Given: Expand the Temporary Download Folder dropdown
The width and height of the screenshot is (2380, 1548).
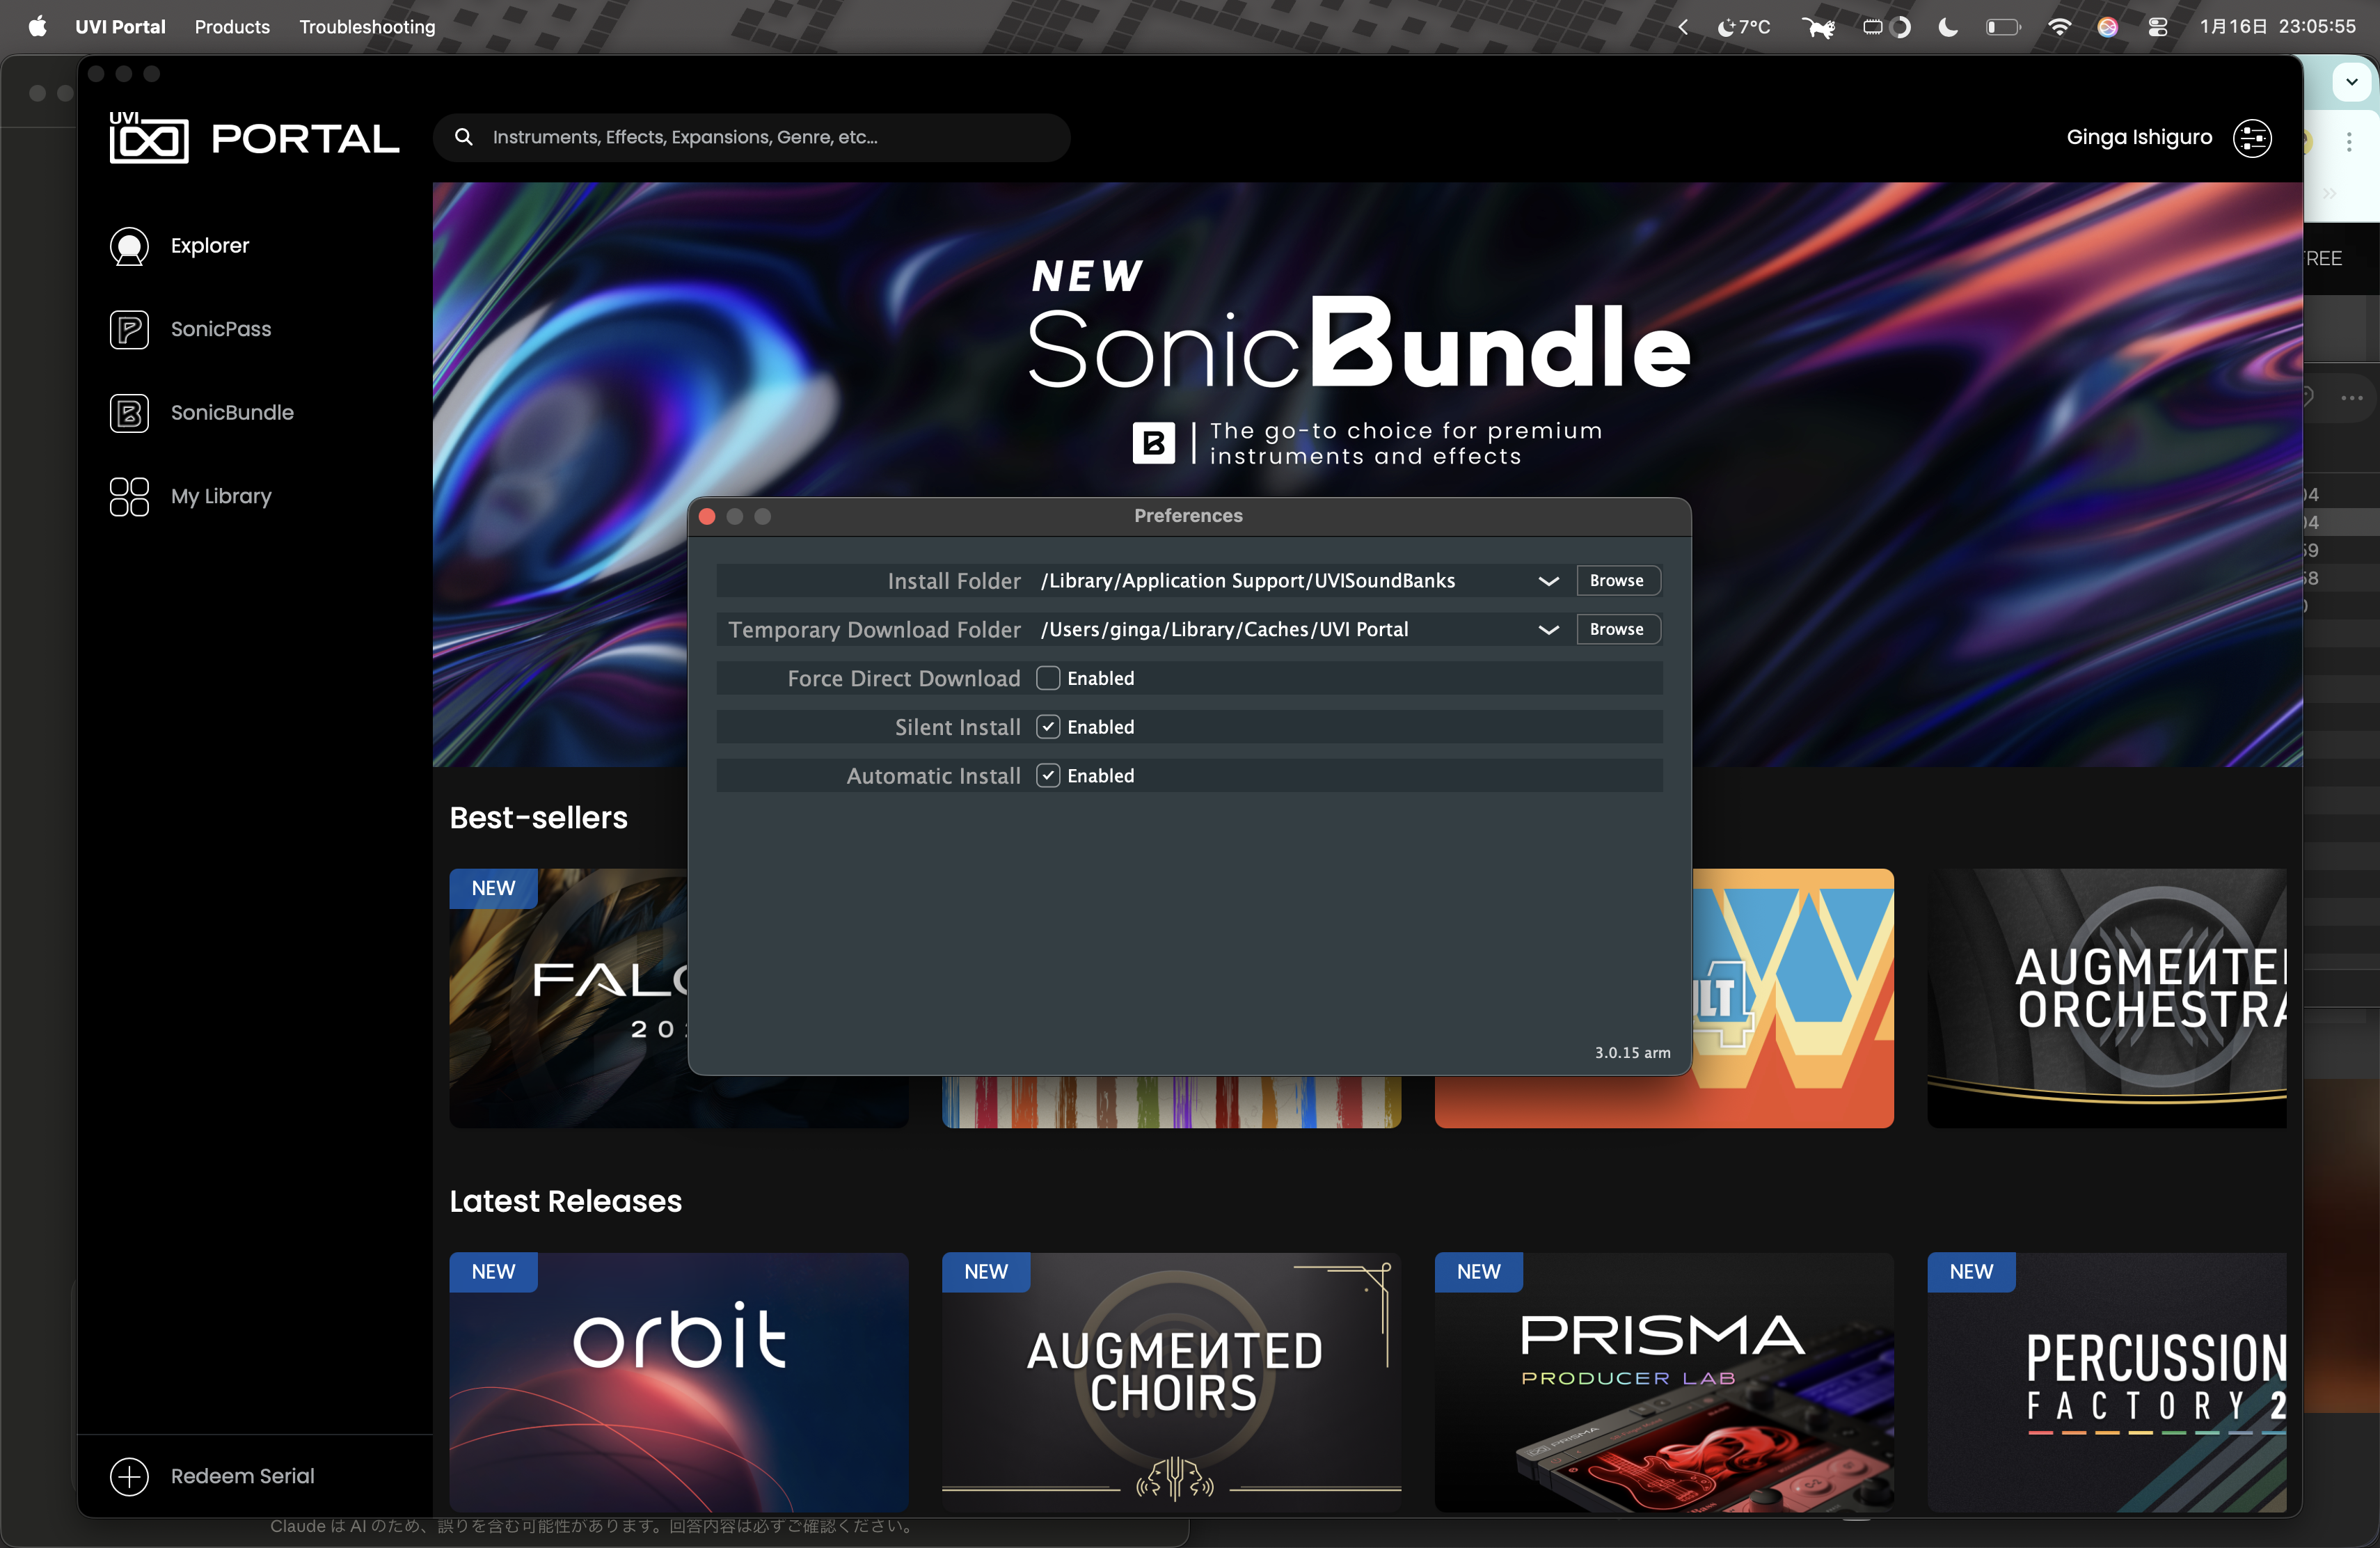Looking at the screenshot, I should click(1548, 630).
